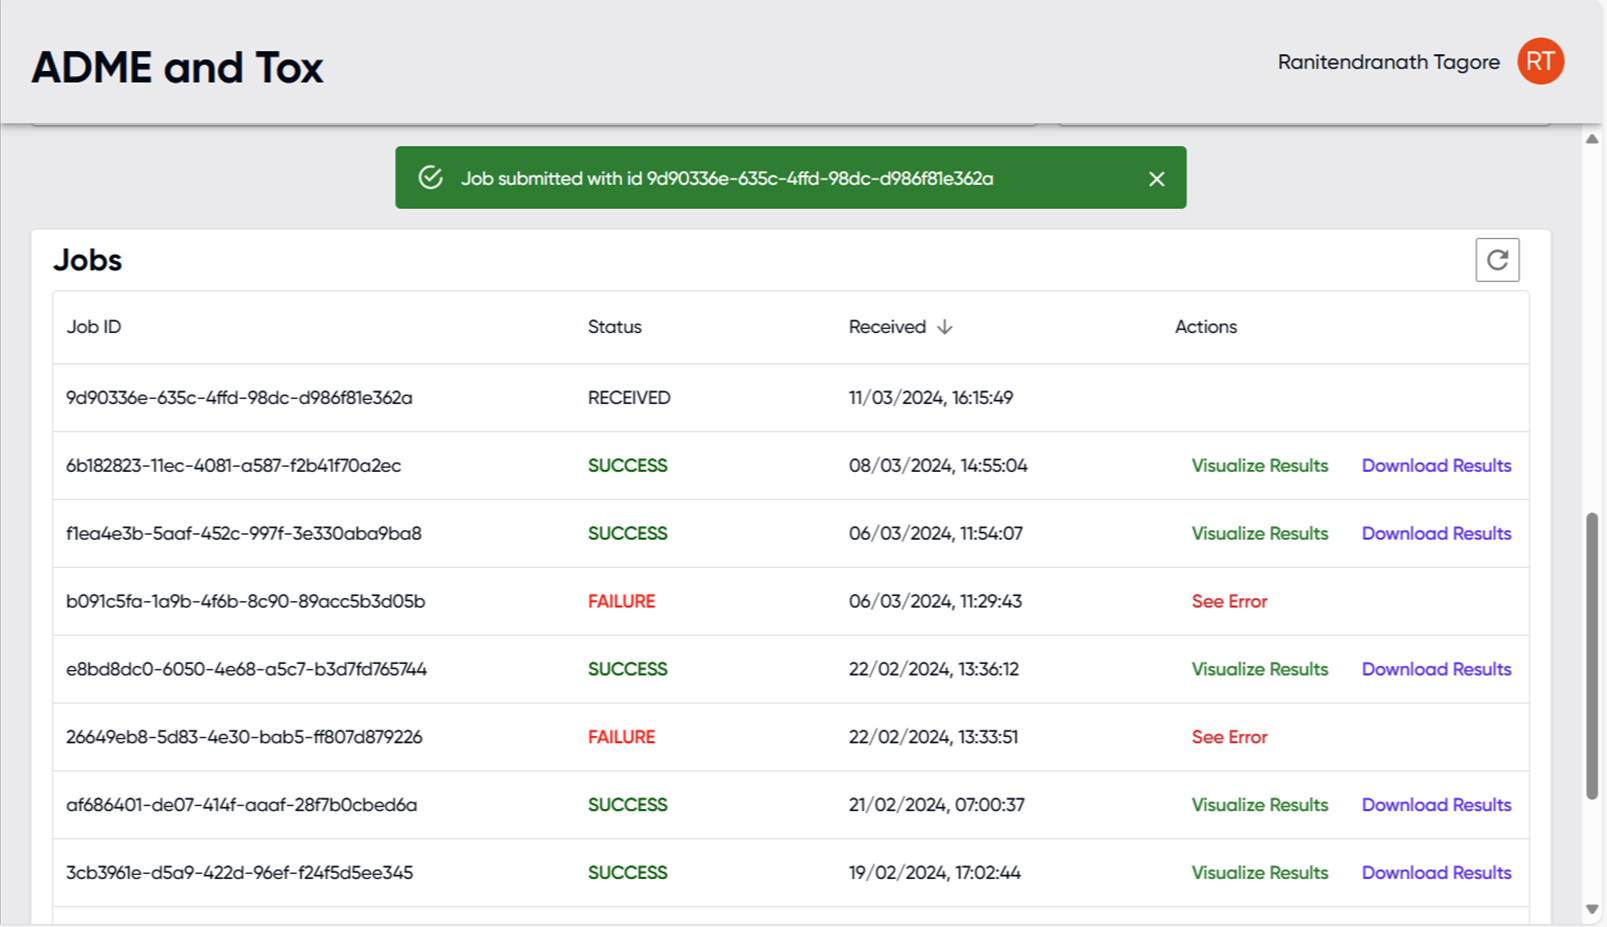Click the Job ID column header
Screen dimensions: 1607x927
94,327
